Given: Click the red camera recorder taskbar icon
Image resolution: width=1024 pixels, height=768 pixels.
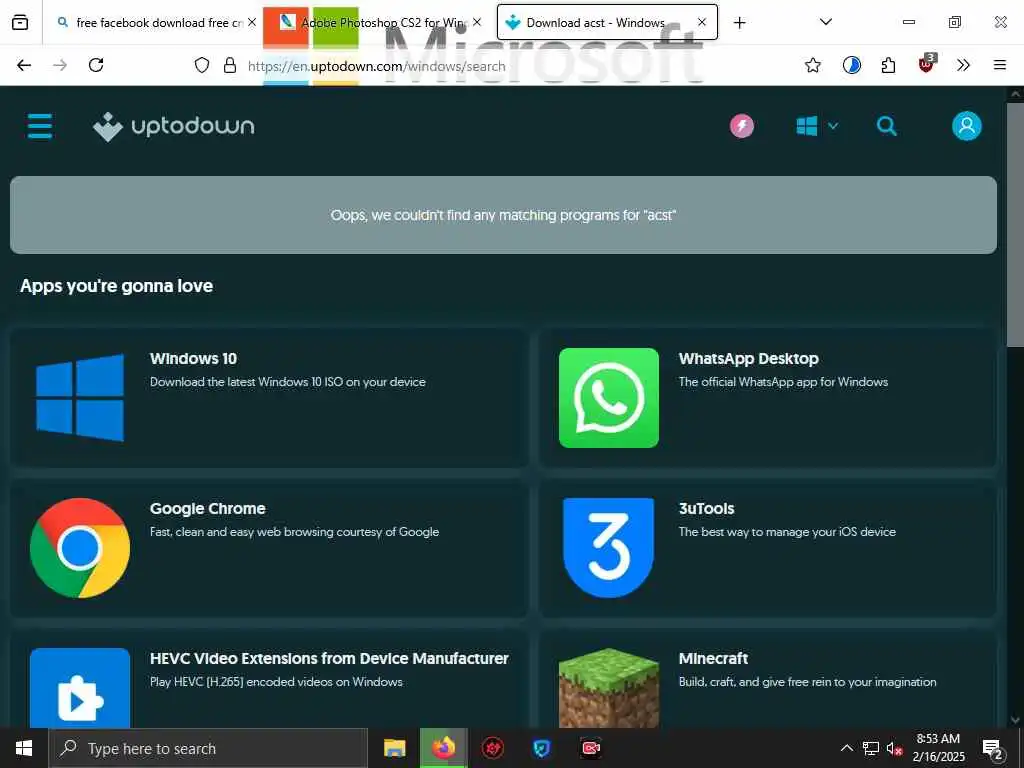Looking at the screenshot, I should [590, 748].
